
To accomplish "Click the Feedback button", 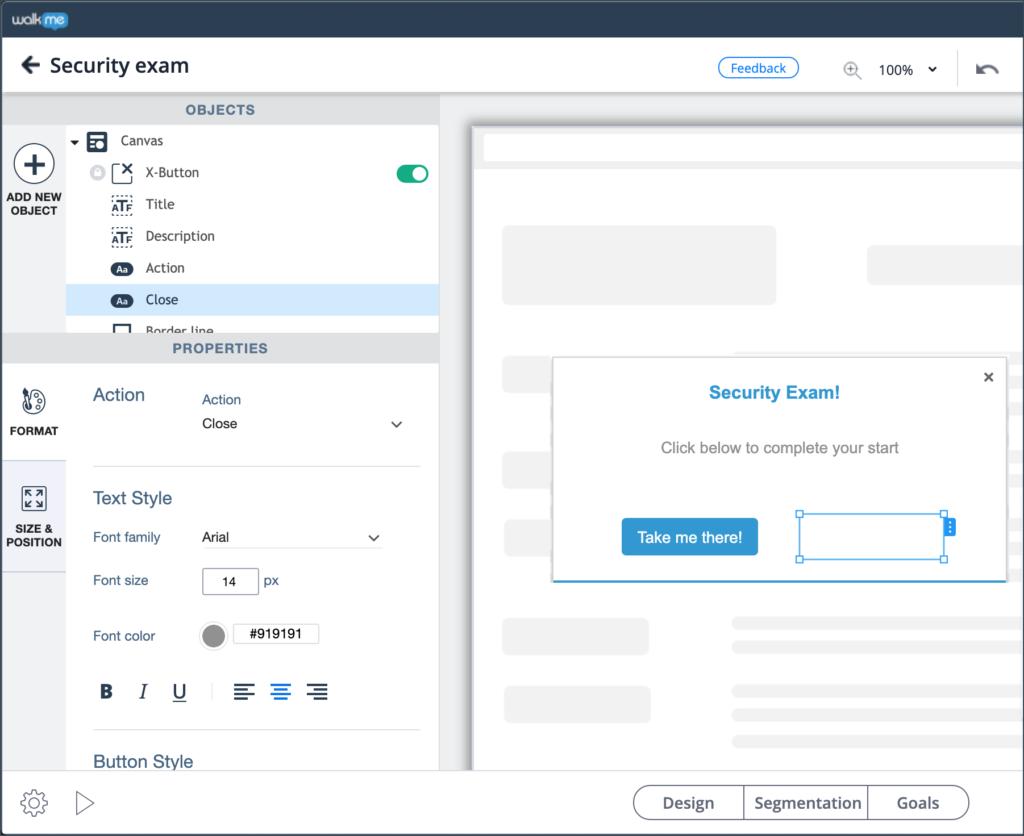I will pos(758,68).
